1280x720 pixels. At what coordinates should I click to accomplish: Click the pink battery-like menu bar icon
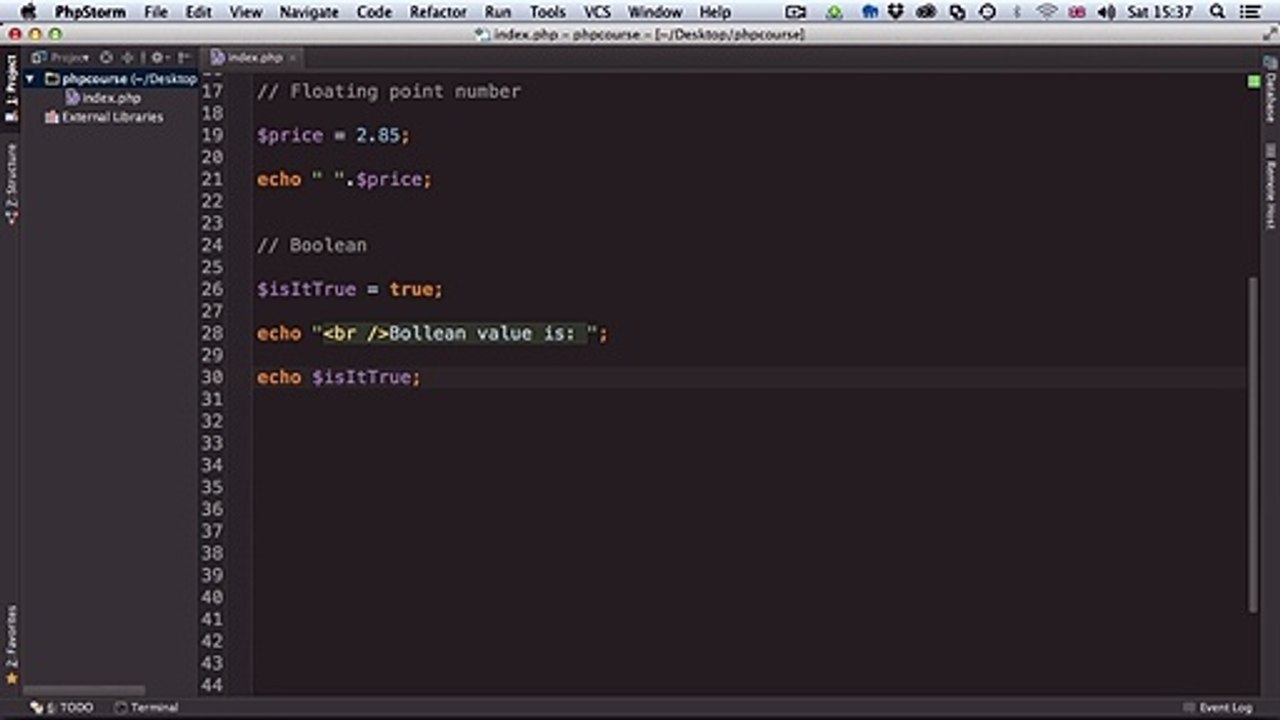coord(1077,12)
